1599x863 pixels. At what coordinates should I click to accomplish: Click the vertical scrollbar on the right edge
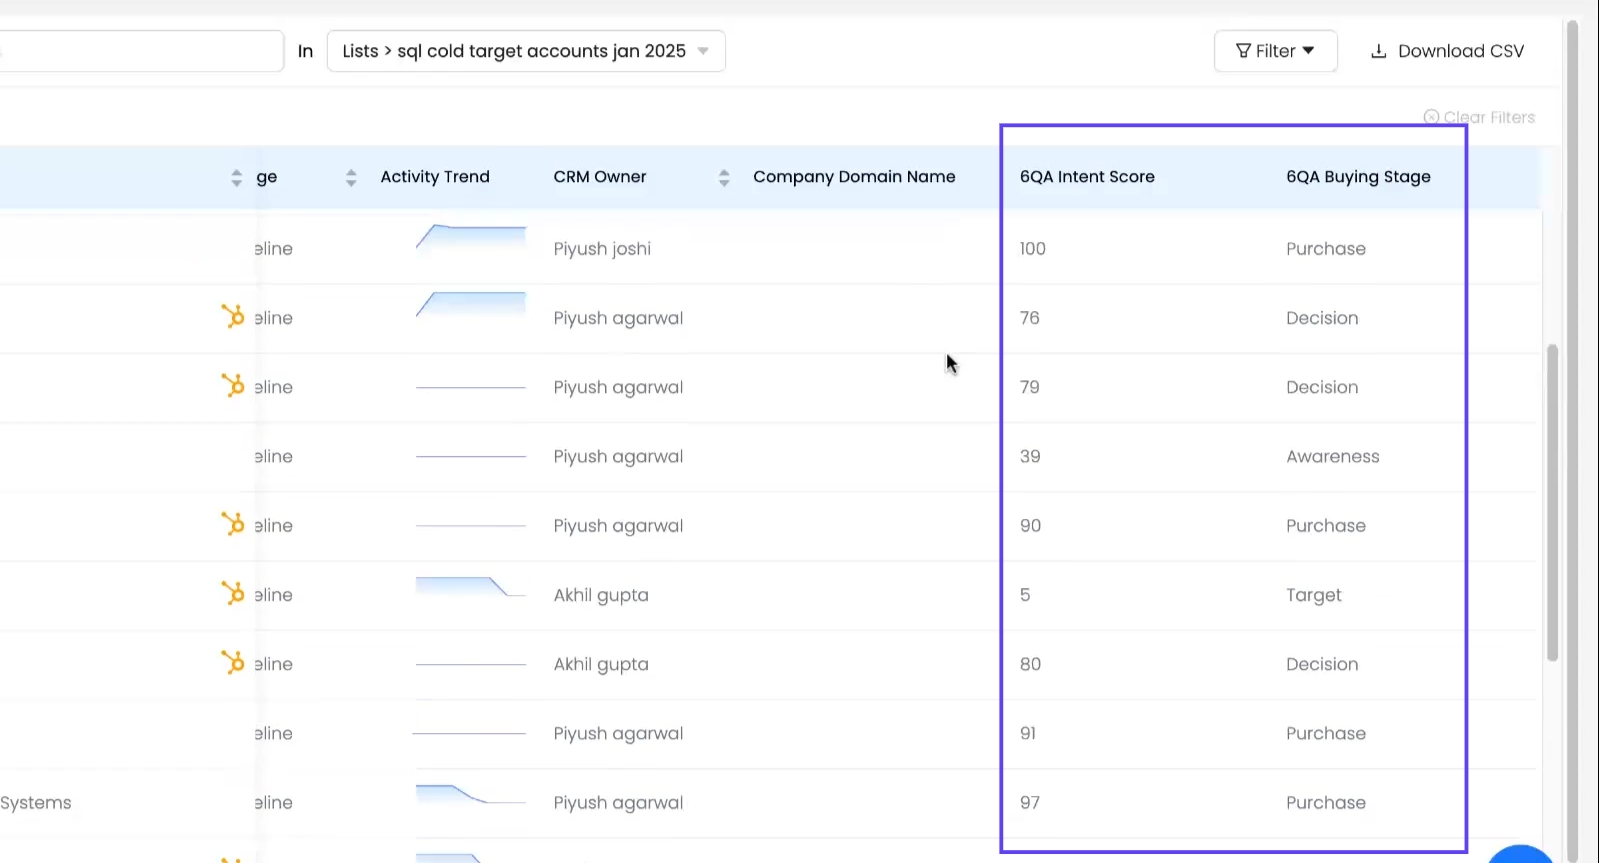[1552, 502]
